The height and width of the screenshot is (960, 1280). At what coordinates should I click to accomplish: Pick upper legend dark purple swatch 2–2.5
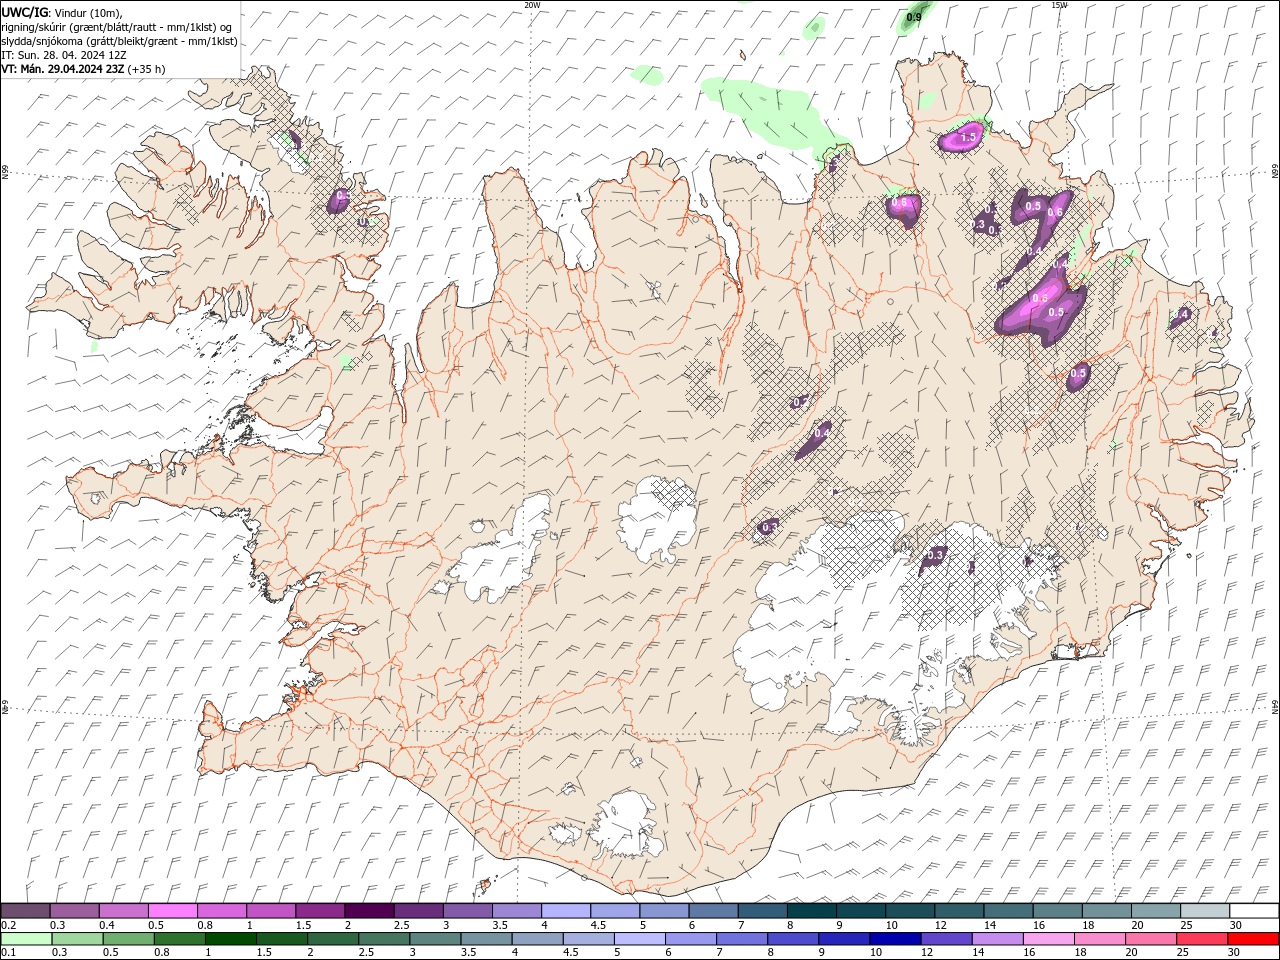click(x=369, y=911)
